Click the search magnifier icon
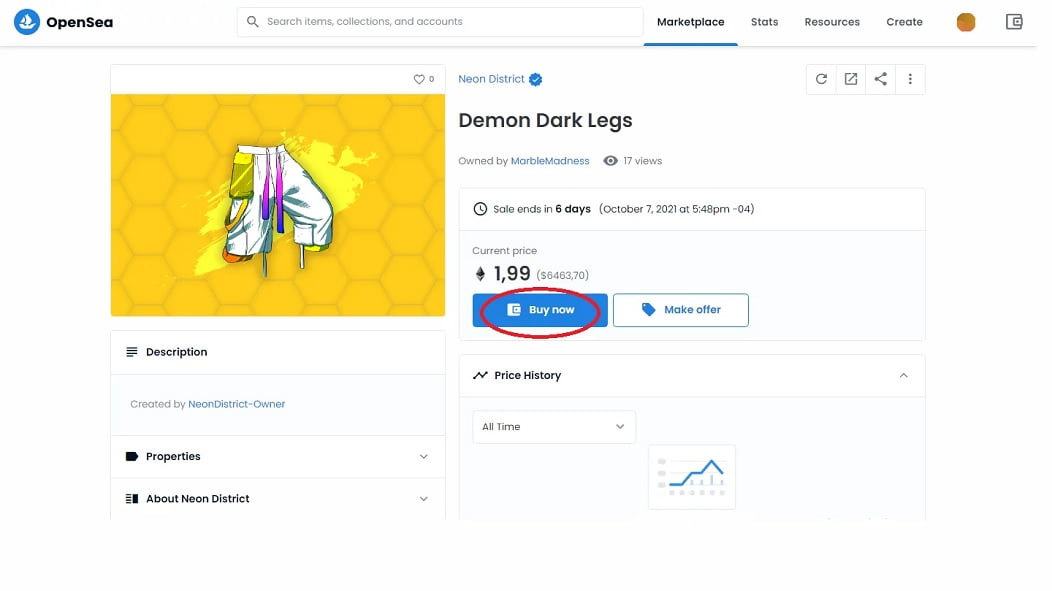 pyautogui.click(x=252, y=21)
